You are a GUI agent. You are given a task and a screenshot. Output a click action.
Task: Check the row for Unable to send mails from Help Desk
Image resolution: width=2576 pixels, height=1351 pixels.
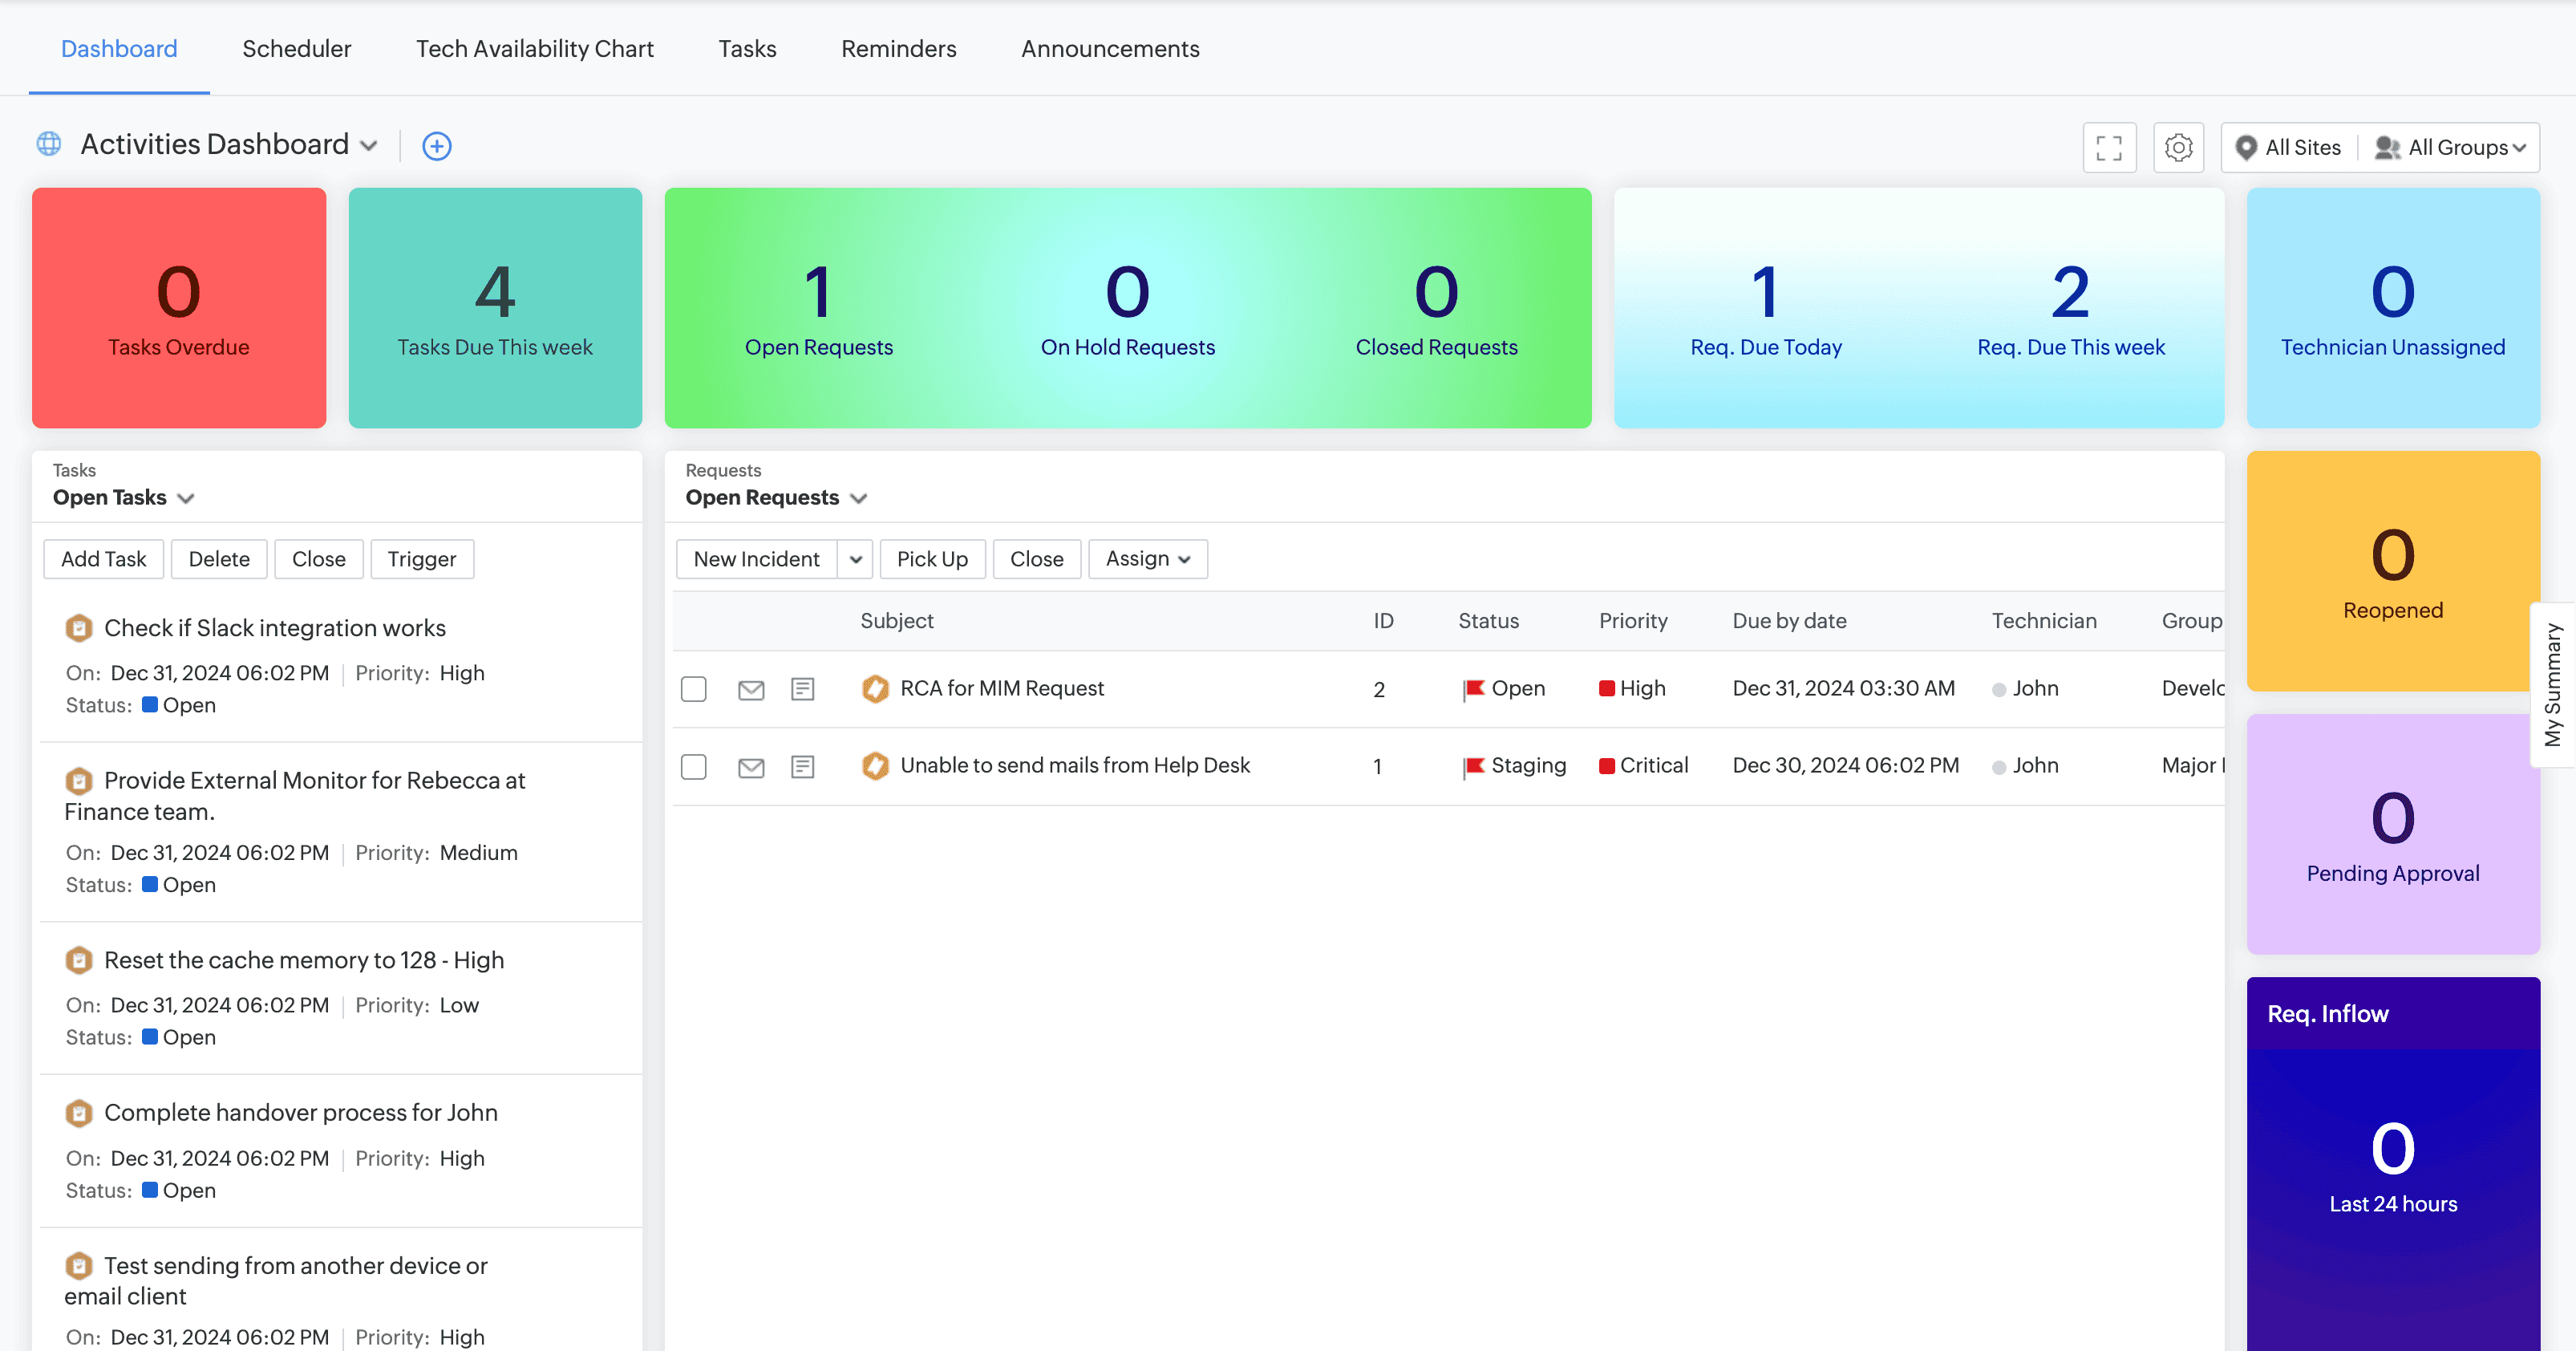[x=694, y=767]
